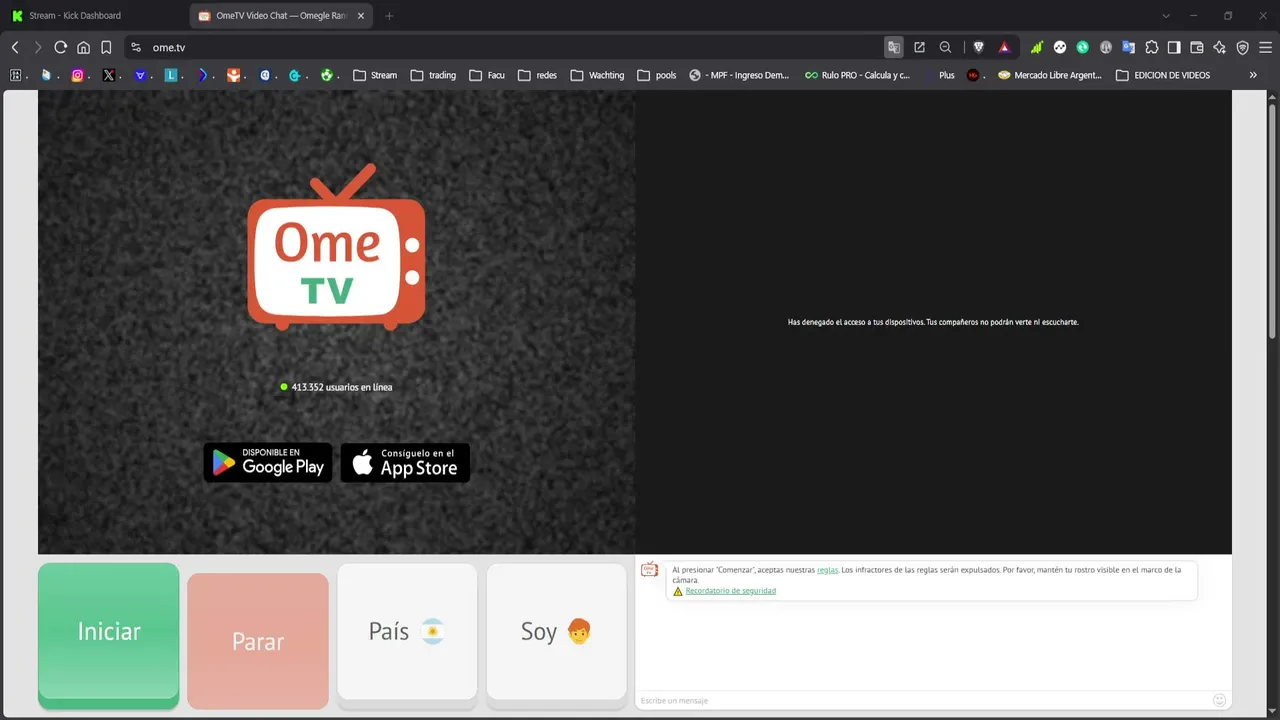Click the green Iniciar button
This screenshot has height=720, width=1280.
109,636
